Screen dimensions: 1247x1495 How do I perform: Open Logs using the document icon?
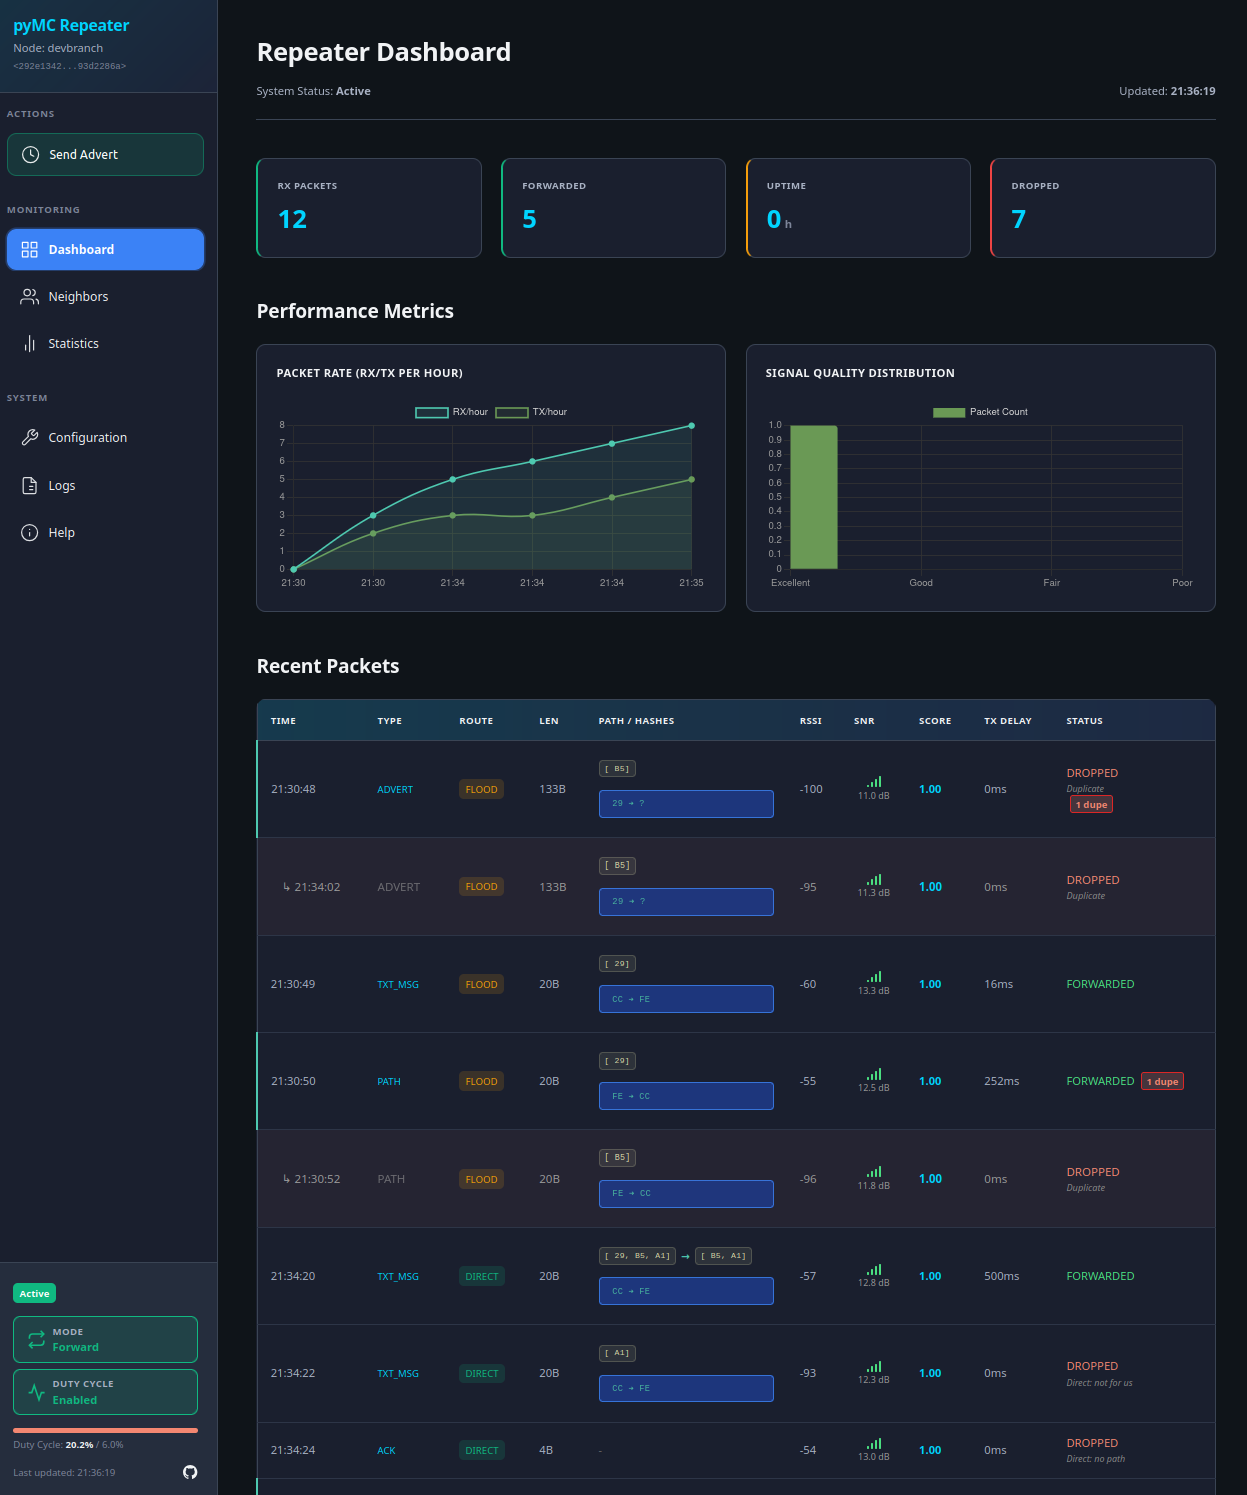tap(29, 485)
